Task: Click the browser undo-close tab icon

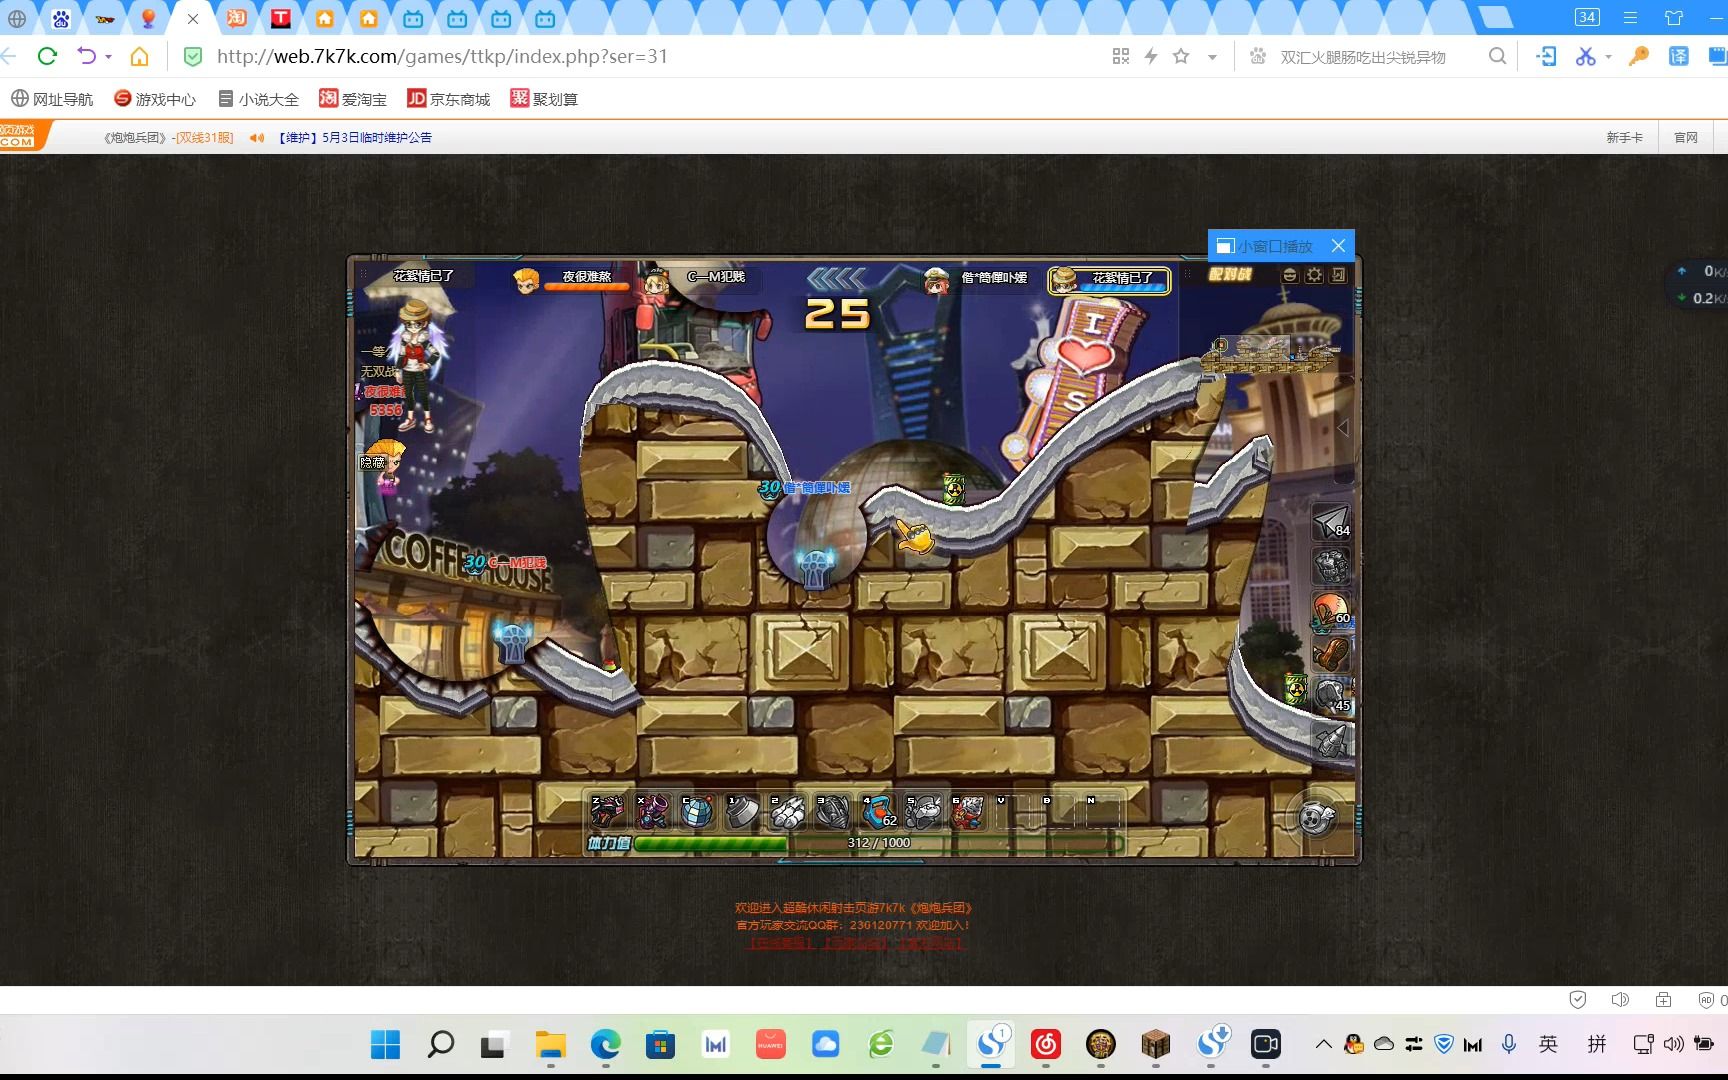Action: tap(87, 56)
